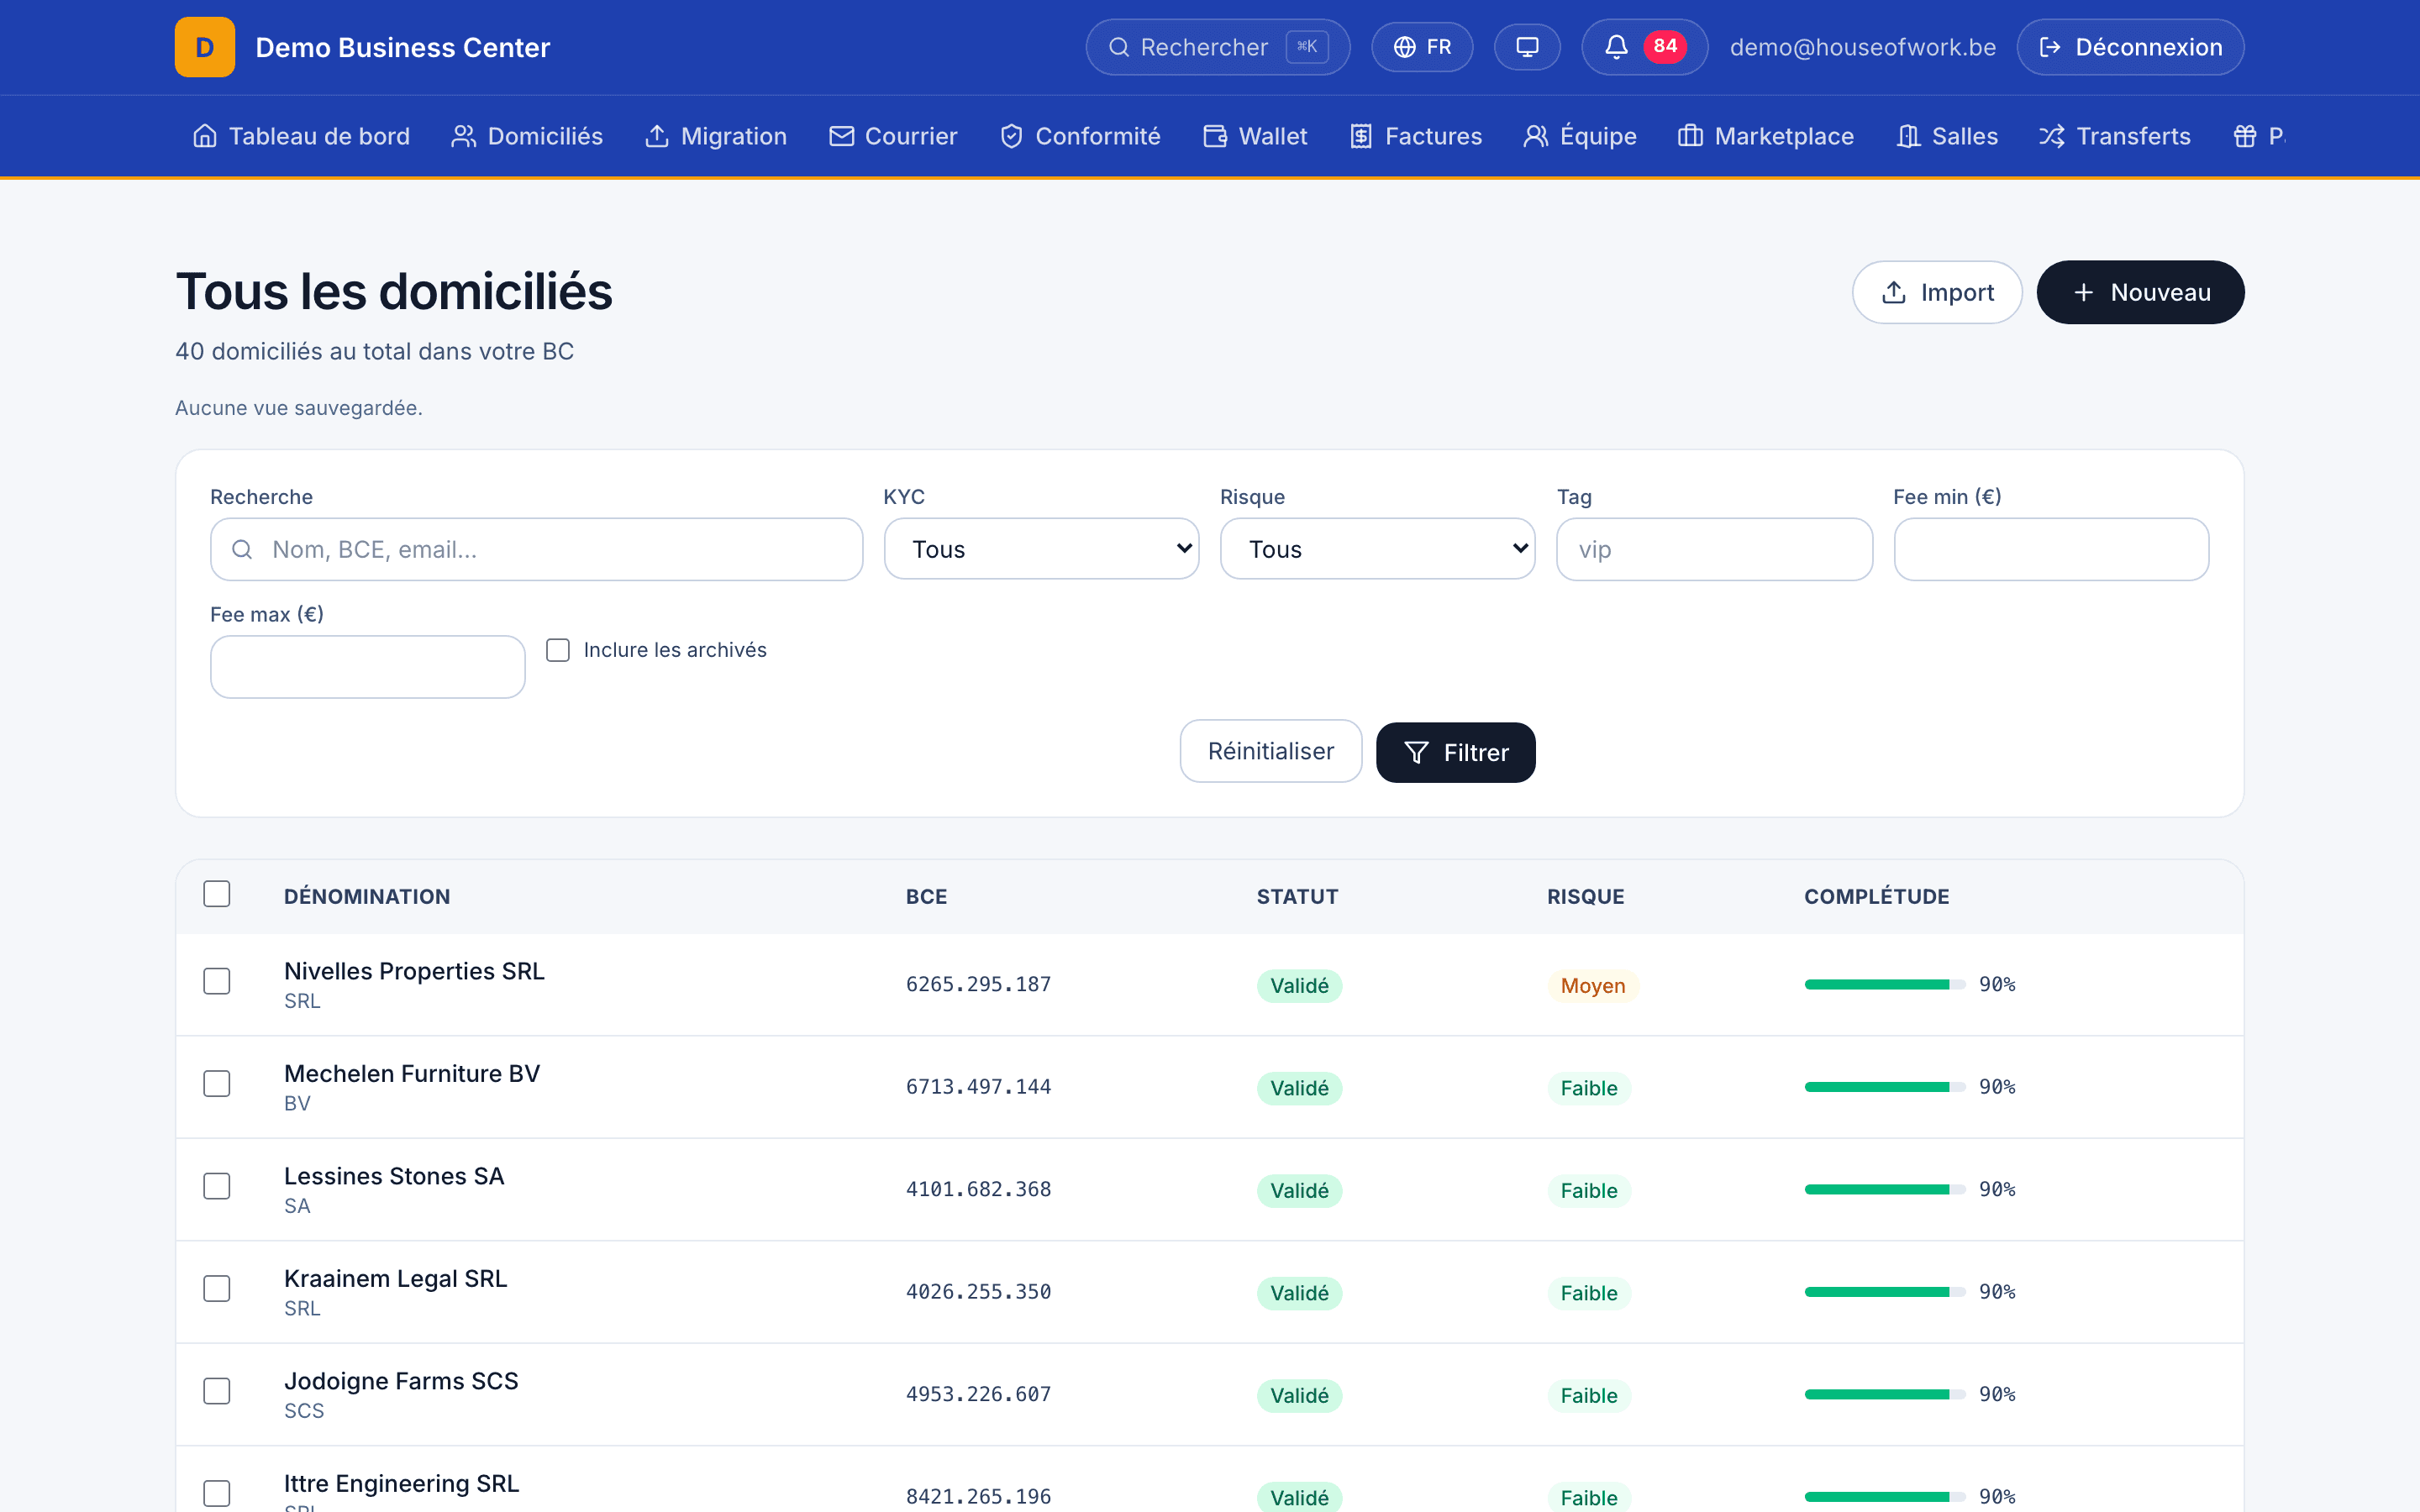The width and height of the screenshot is (2420, 1512).
Task: Click the Nouveau button
Action: (x=2140, y=292)
